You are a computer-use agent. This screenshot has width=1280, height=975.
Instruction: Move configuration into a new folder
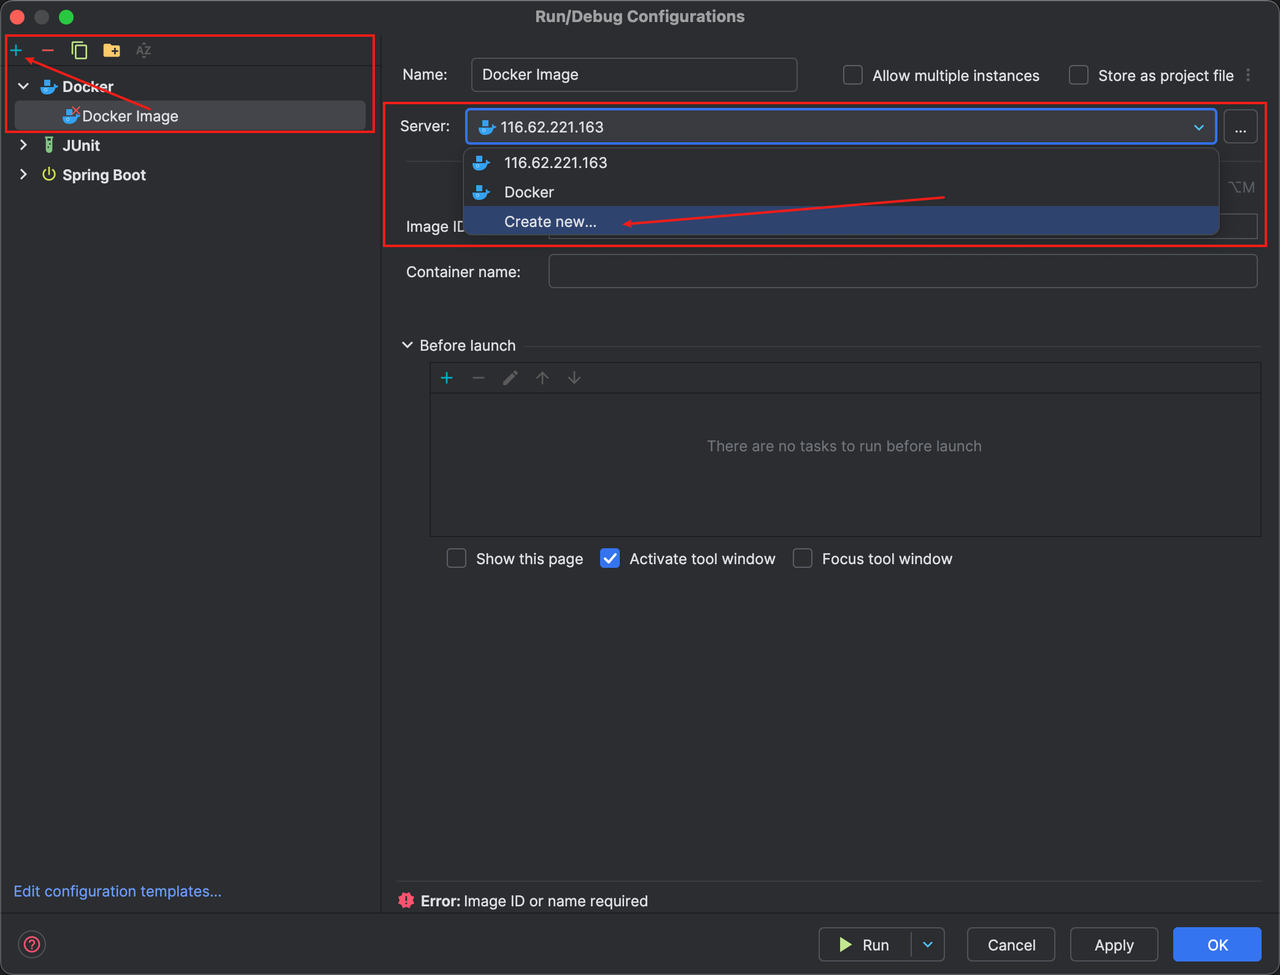112,50
